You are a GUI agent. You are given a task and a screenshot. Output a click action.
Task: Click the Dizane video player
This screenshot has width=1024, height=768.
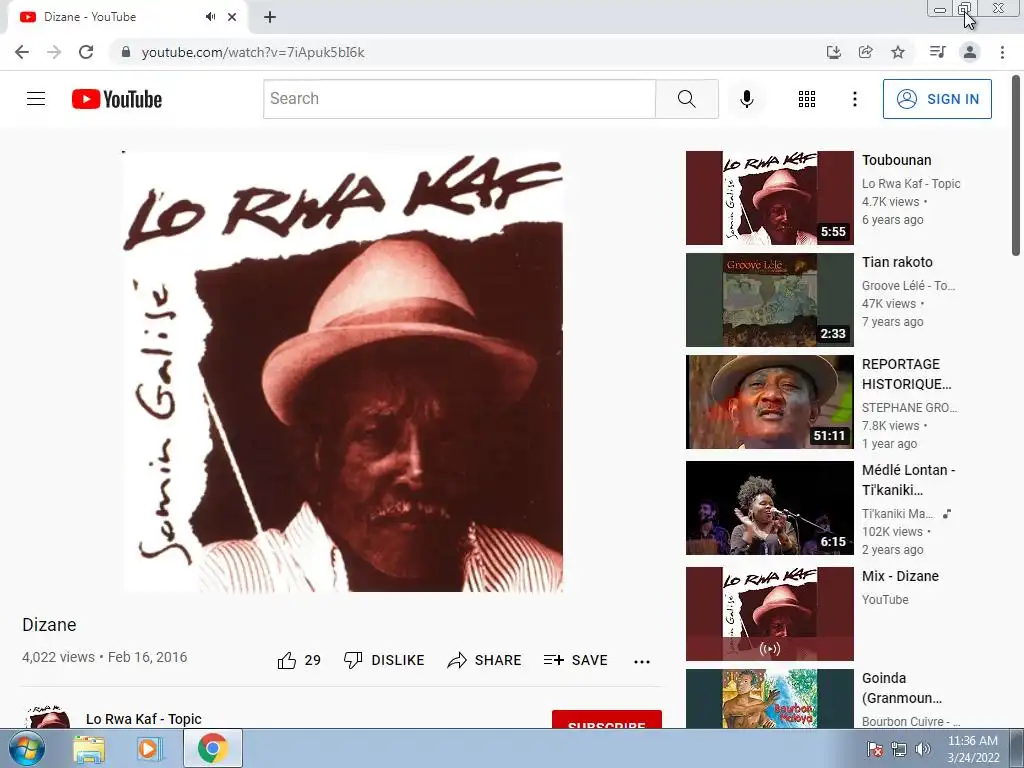point(343,371)
